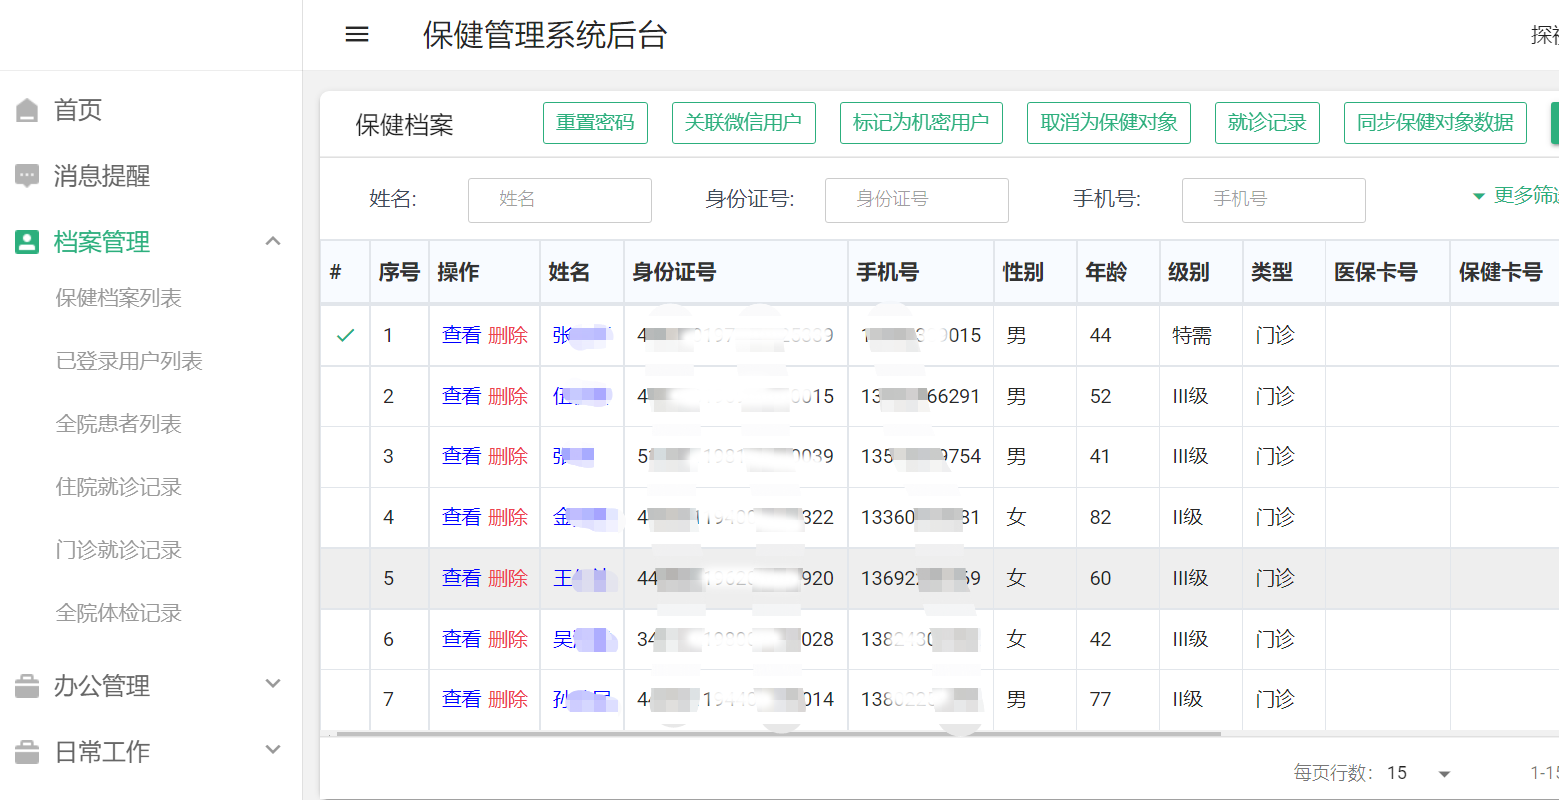This screenshot has width=1559, height=800.
Task: Click the 消息提醒 message icon
Action: coord(27,176)
